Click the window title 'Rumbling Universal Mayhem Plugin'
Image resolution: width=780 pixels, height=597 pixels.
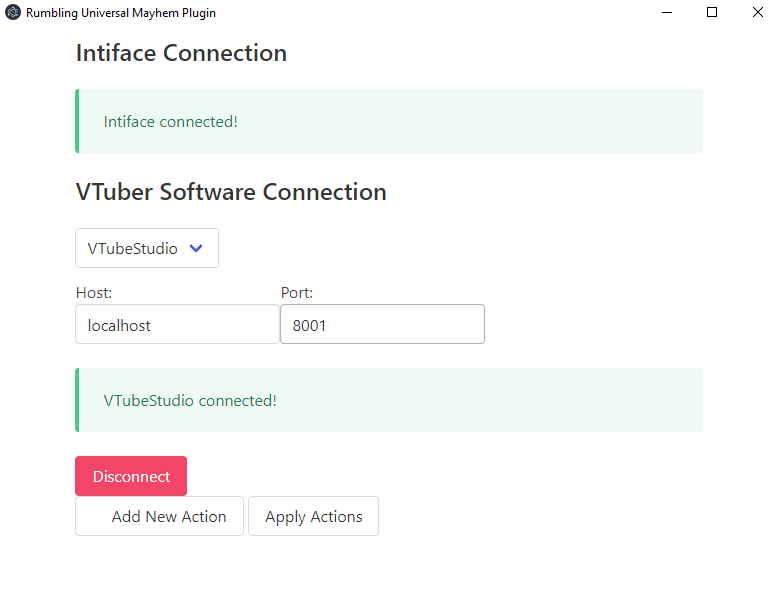pyautogui.click(x=121, y=12)
